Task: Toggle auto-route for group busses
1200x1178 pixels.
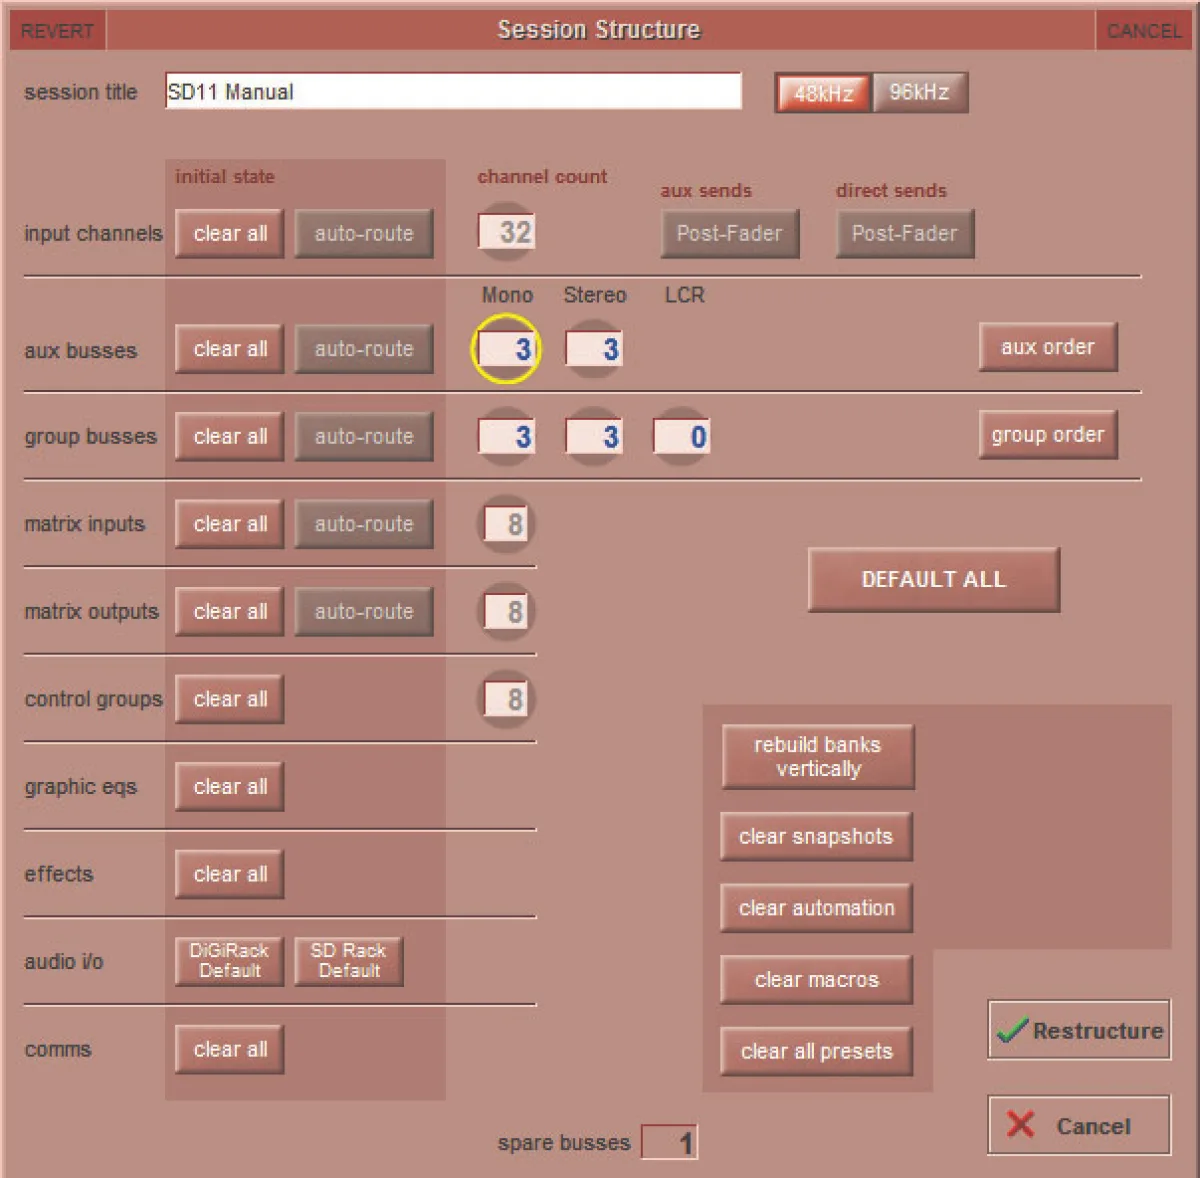Action: pos(364,437)
